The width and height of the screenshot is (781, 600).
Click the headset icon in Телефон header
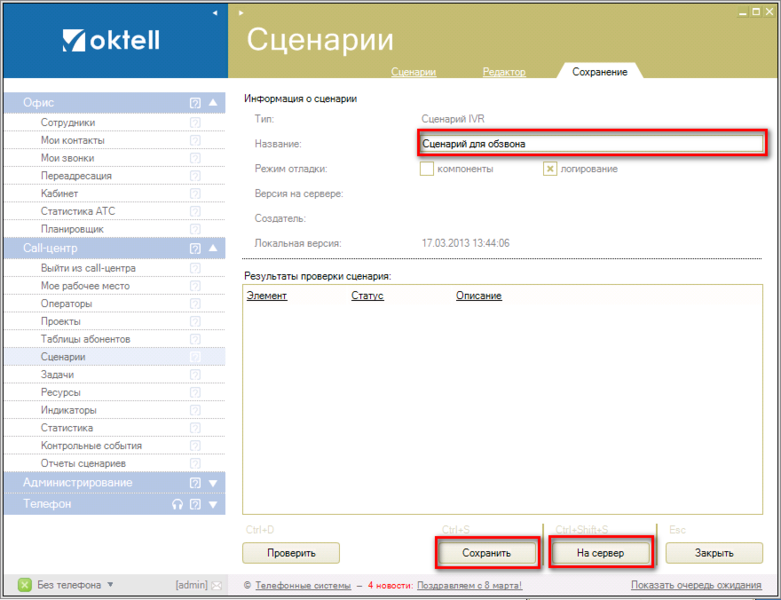177,504
